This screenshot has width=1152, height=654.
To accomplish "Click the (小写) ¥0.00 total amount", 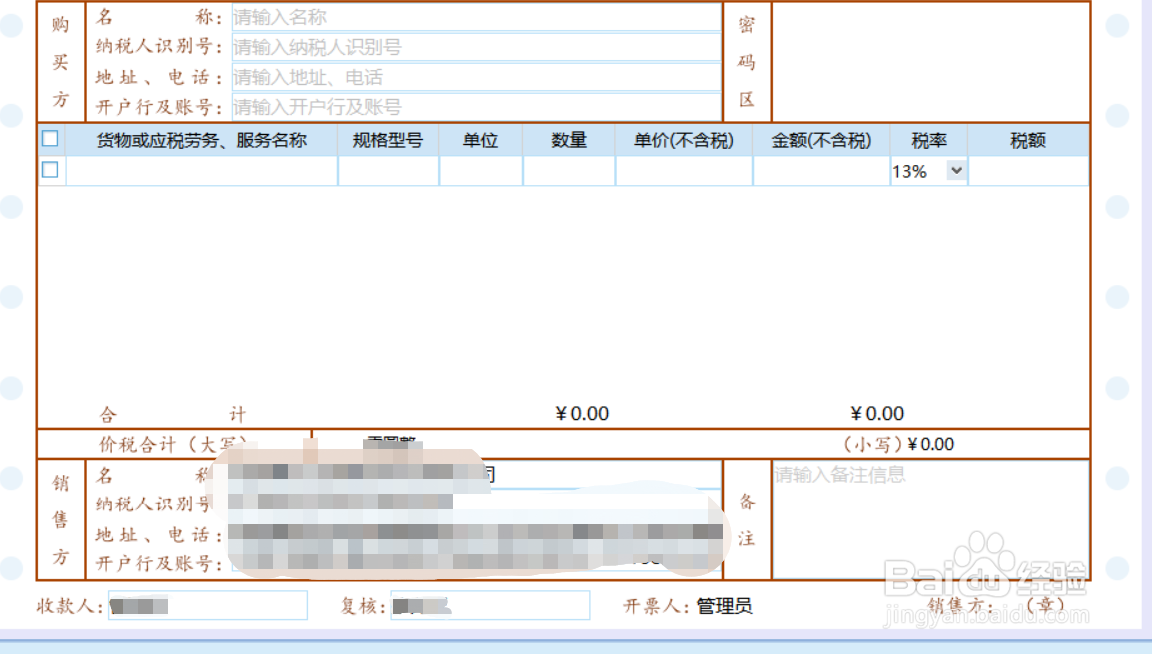I will [x=898, y=444].
